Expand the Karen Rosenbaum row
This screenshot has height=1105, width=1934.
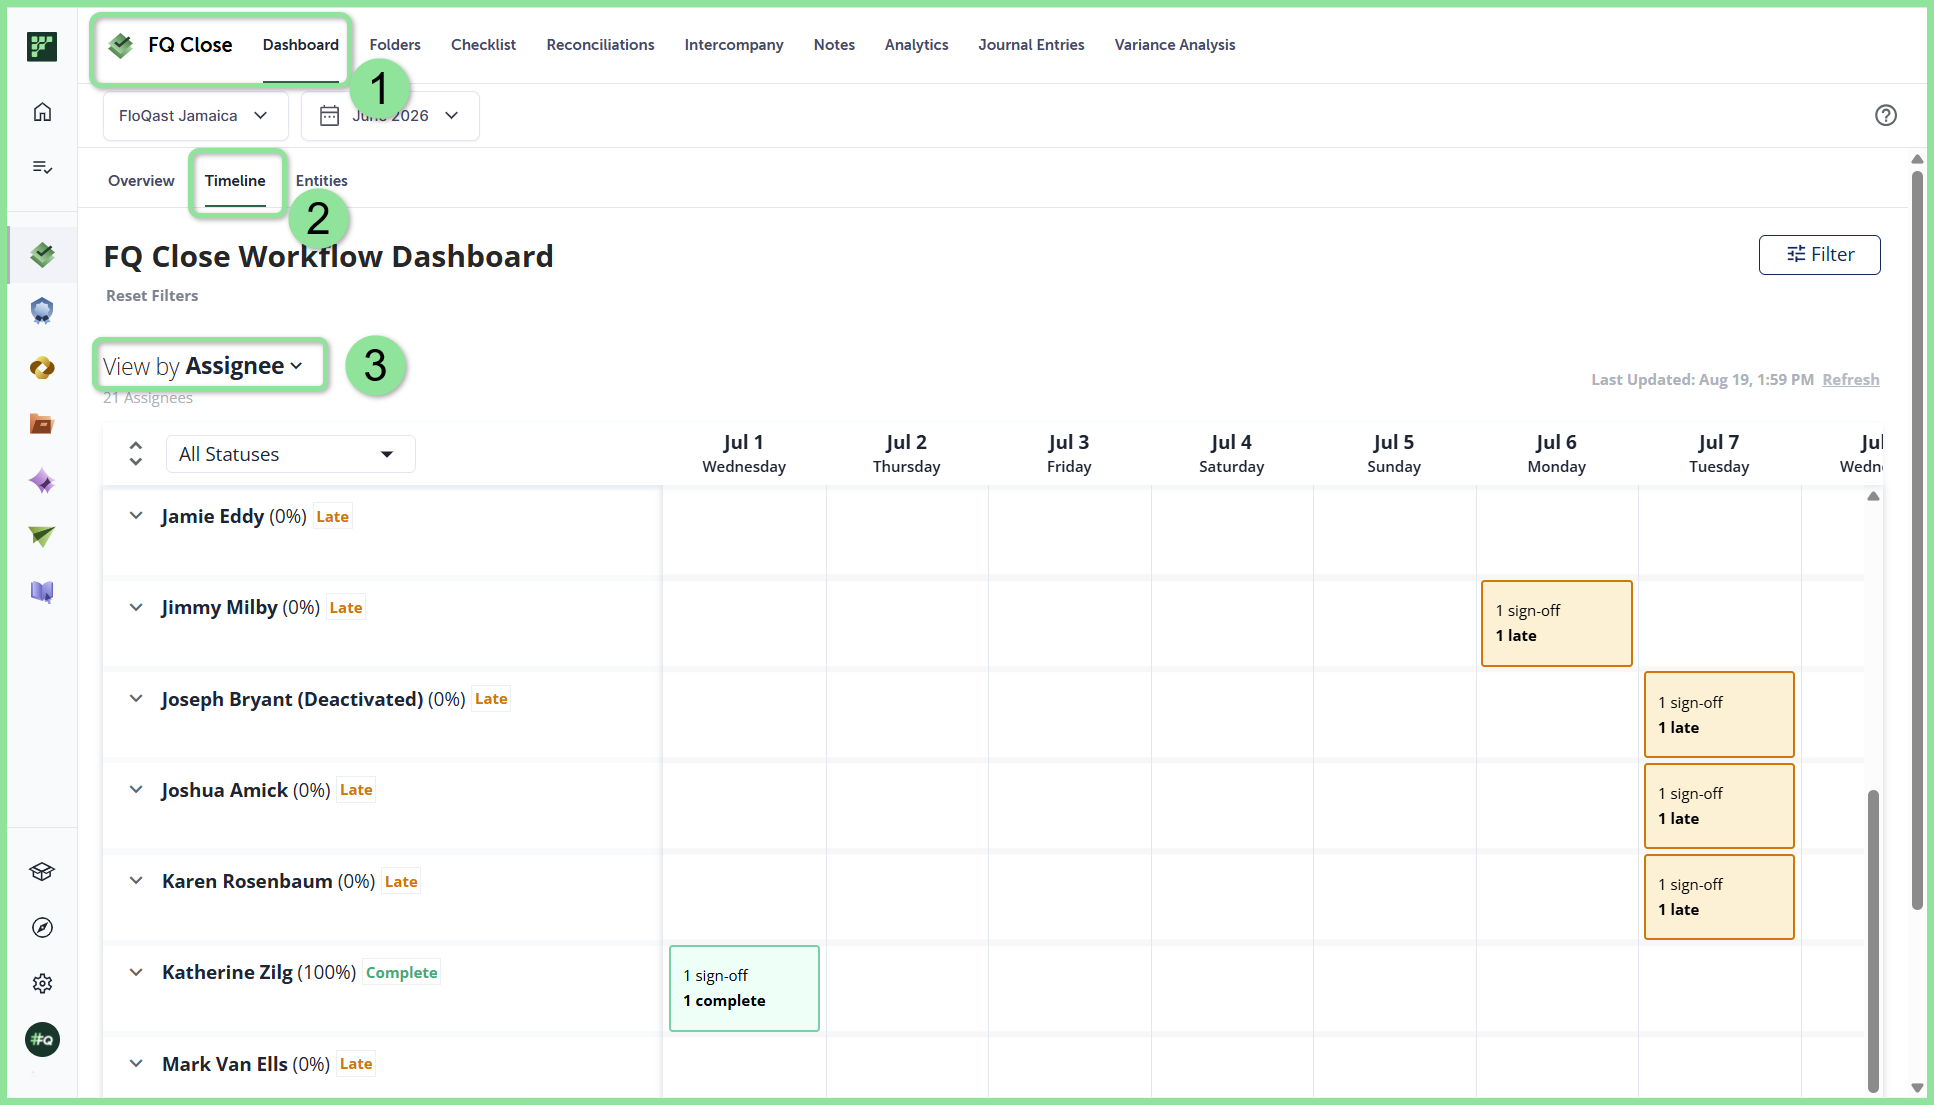pyautogui.click(x=136, y=881)
